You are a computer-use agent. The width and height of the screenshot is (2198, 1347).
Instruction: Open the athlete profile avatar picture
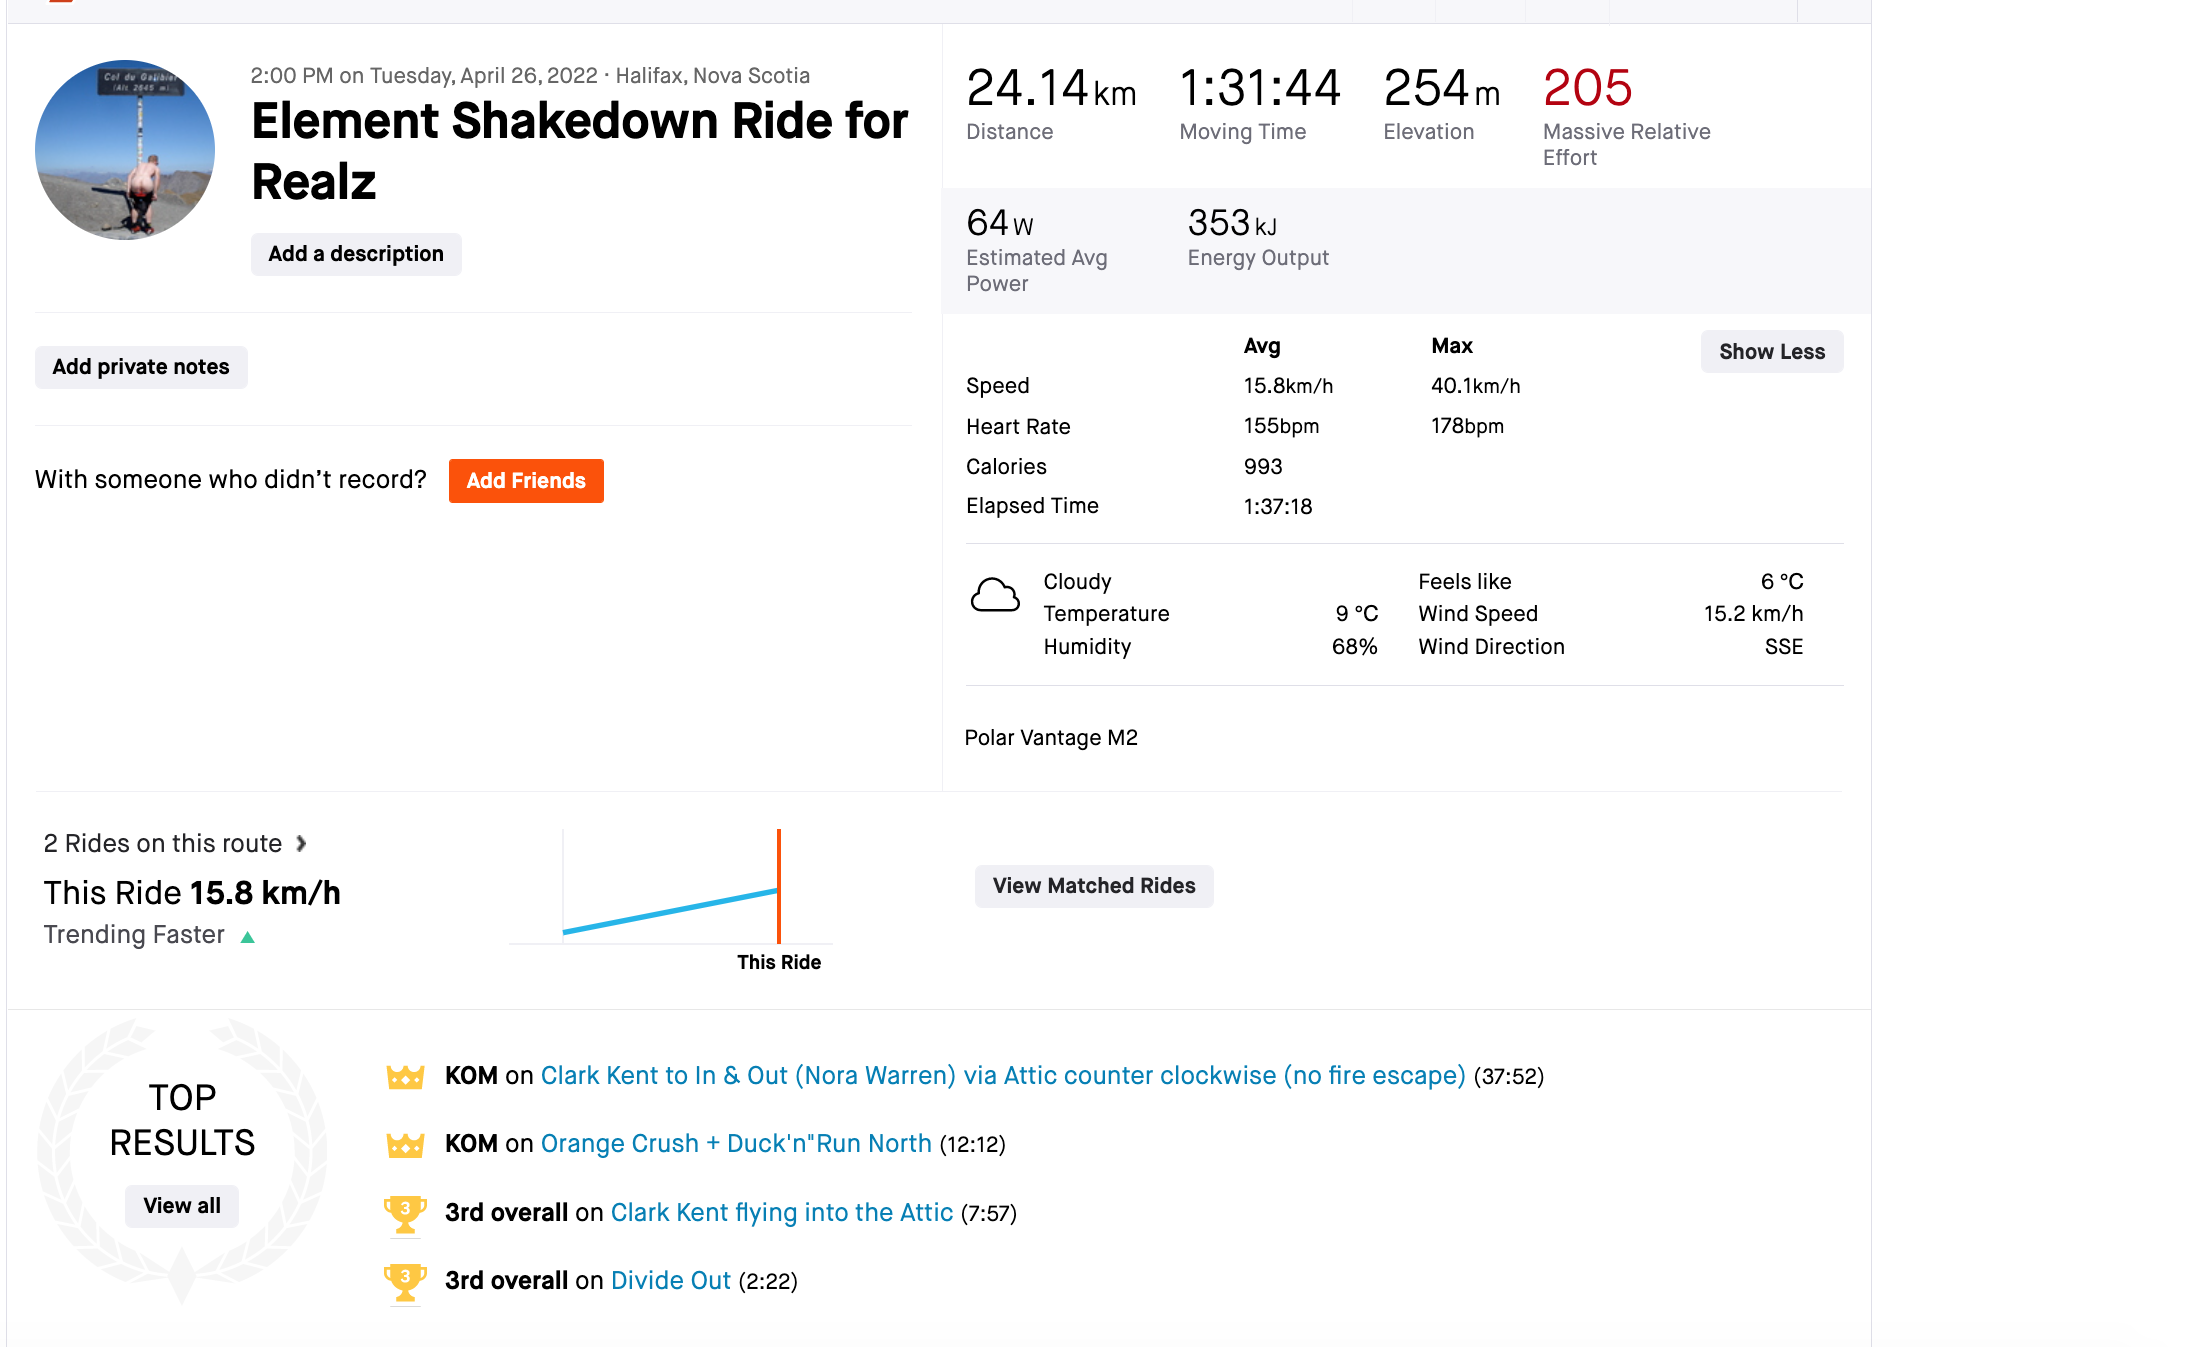pos(125,150)
